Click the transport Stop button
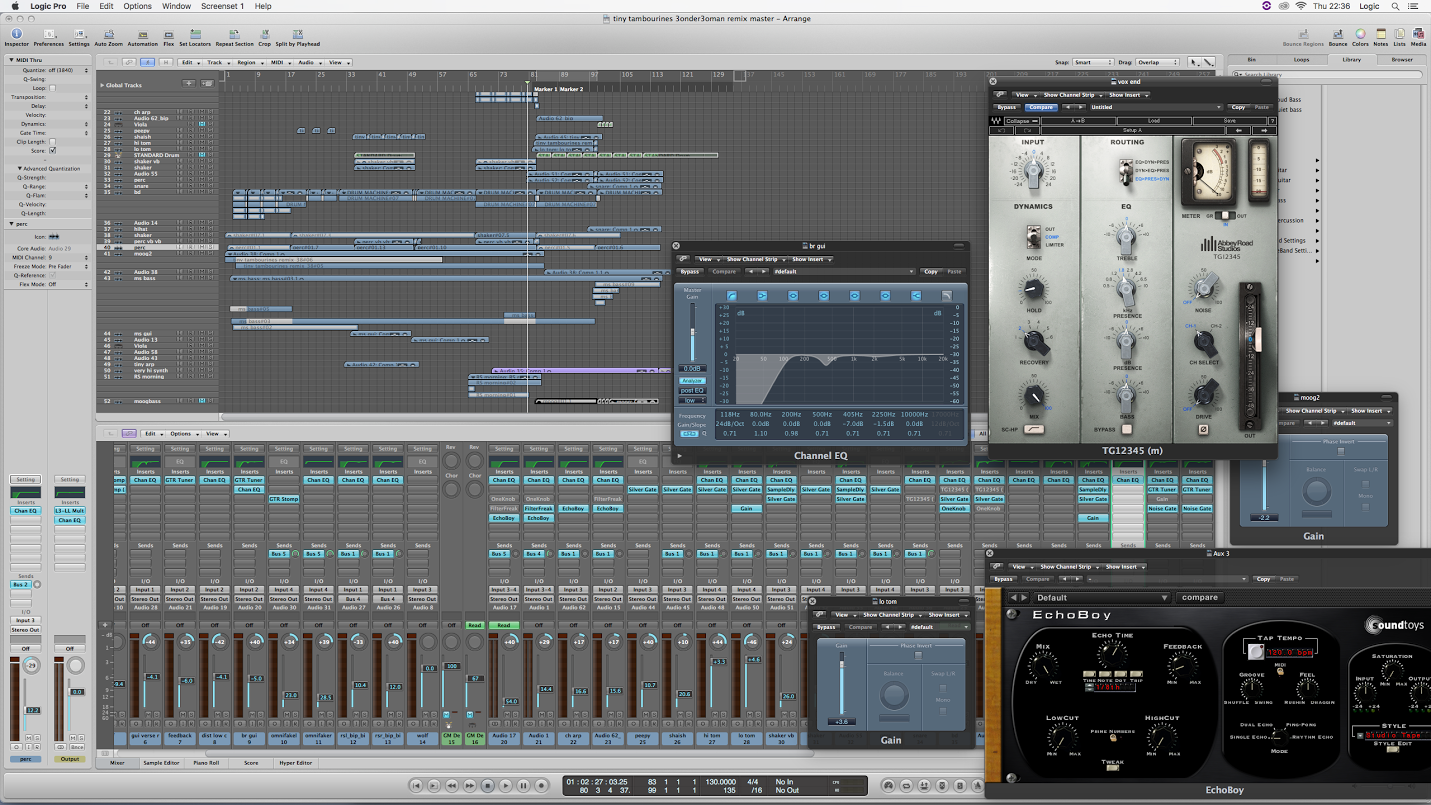1431x805 pixels. coord(488,786)
